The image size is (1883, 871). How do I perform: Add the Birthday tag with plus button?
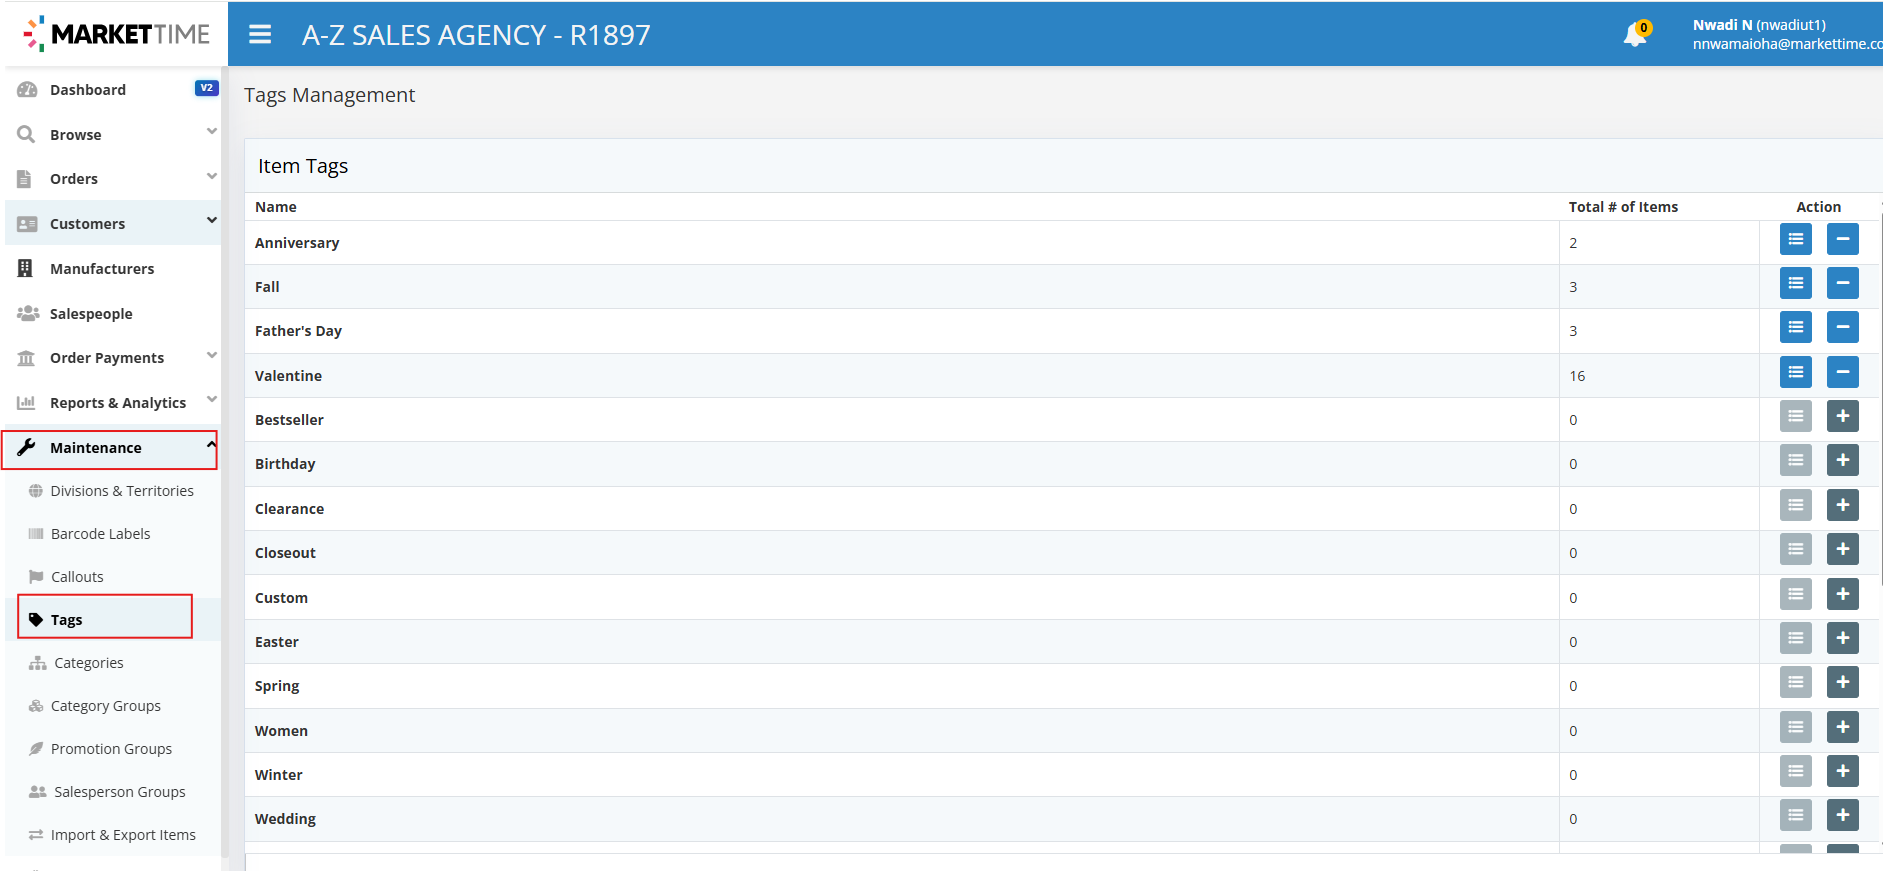(1843, 460)
